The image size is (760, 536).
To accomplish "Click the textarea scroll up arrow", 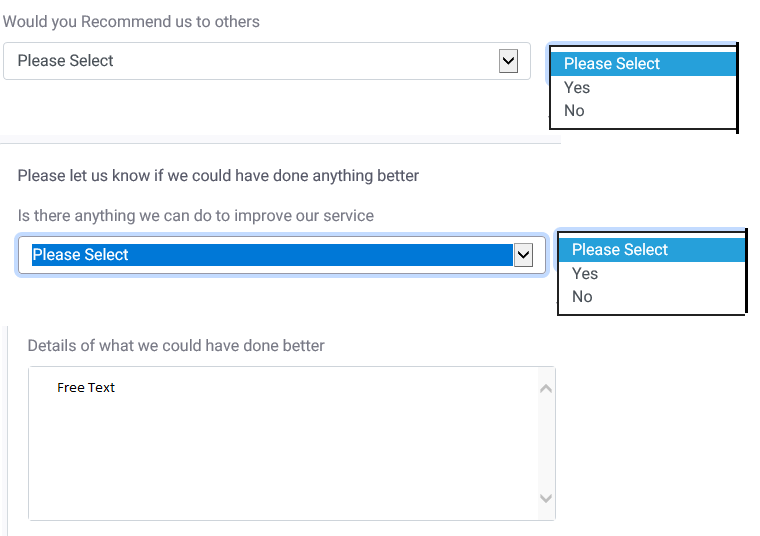I will pyautogui.click(x=546, y=388).
